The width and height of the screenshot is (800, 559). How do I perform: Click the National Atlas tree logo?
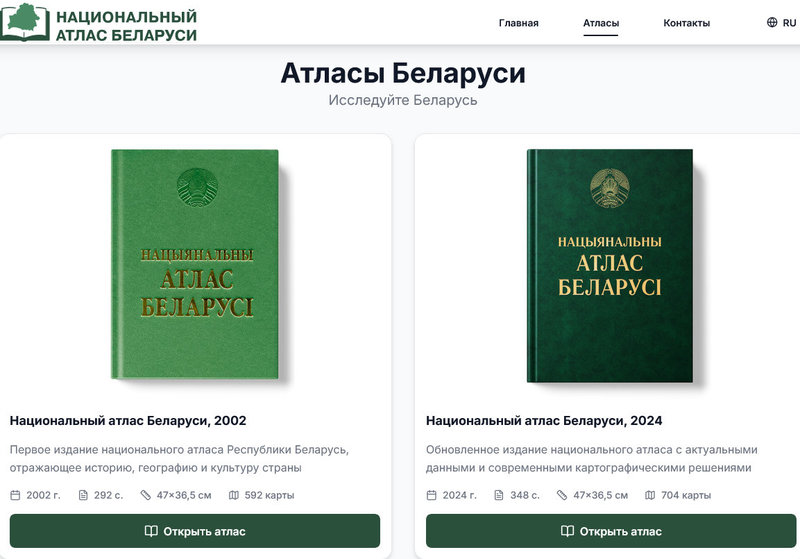point(24,21)
